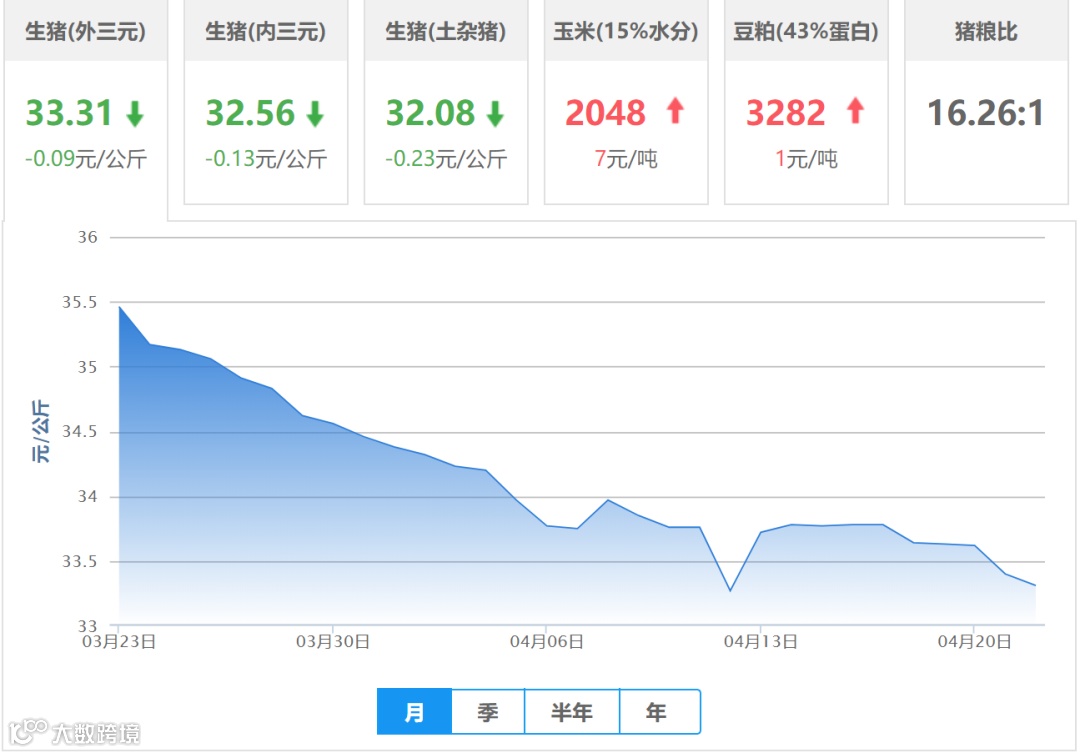1080x753 pixels.
Task: Click the 元/公斤 y-axis title
Action: pos(40,431)
